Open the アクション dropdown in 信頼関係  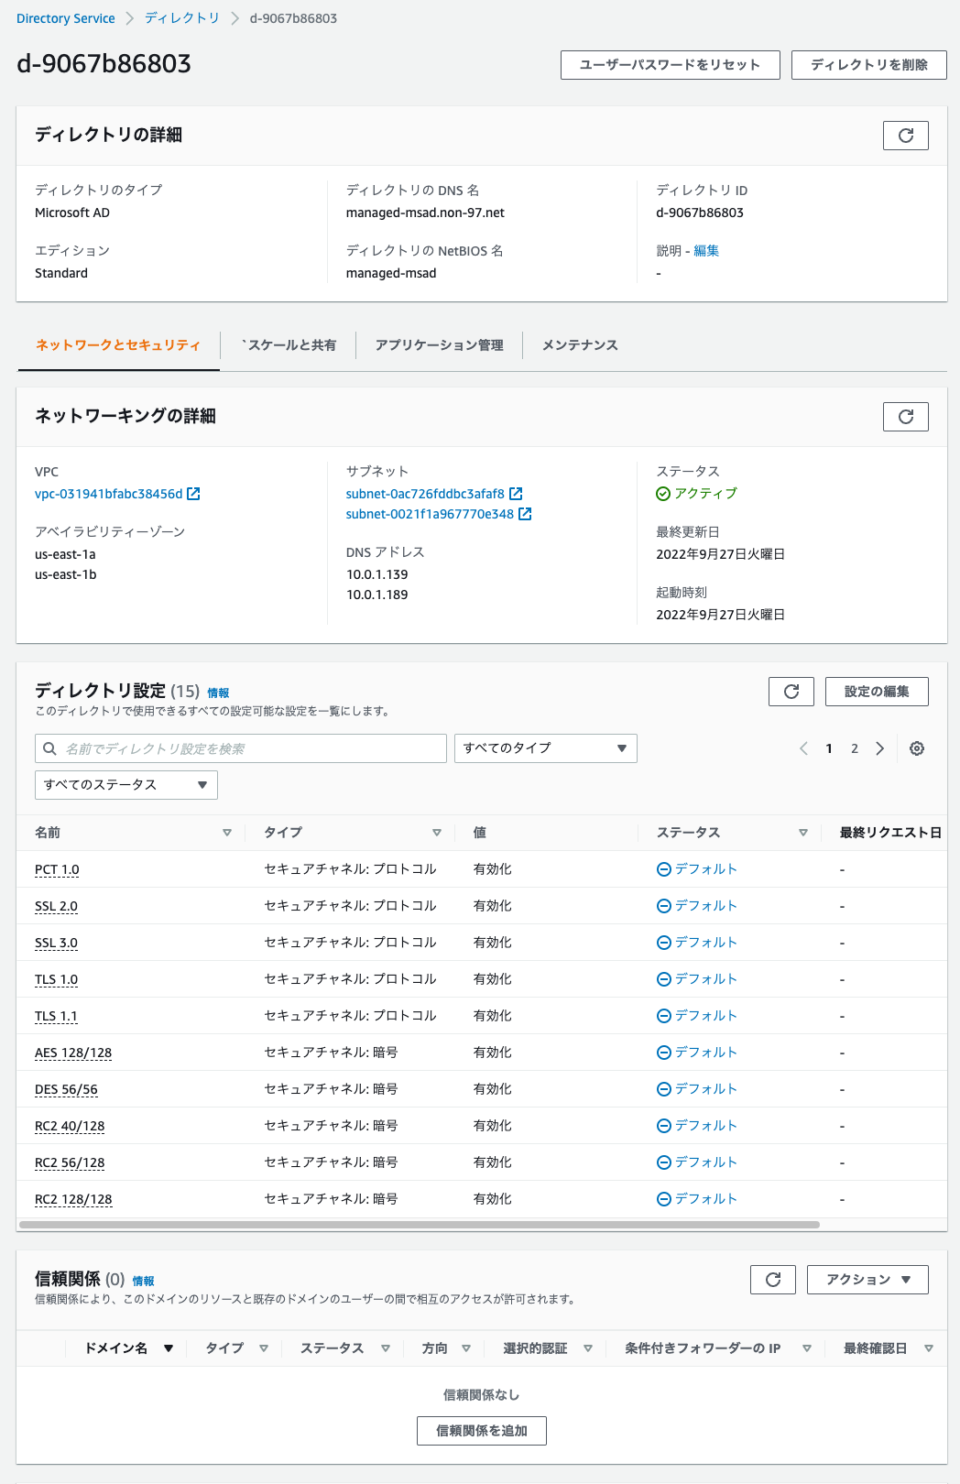tap(867, 1278)
